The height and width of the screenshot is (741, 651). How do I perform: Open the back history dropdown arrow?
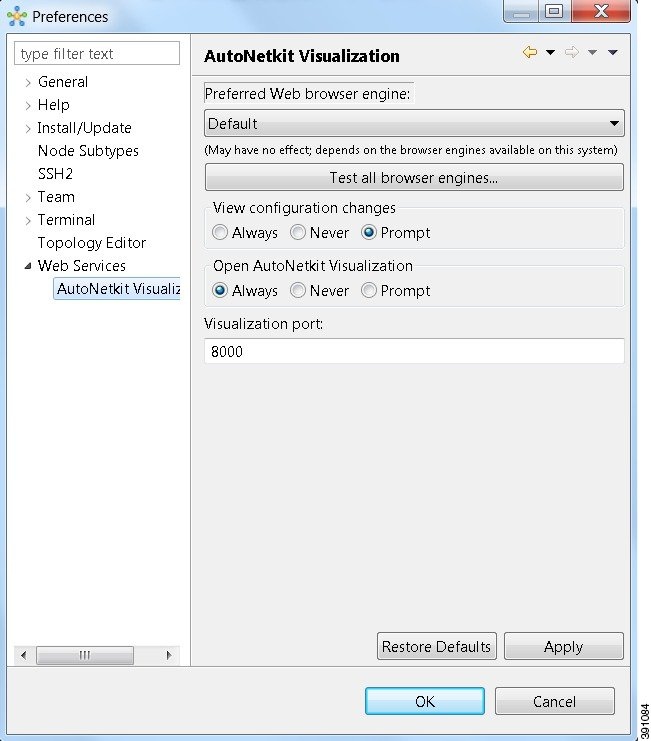click(x=550, y=52)
